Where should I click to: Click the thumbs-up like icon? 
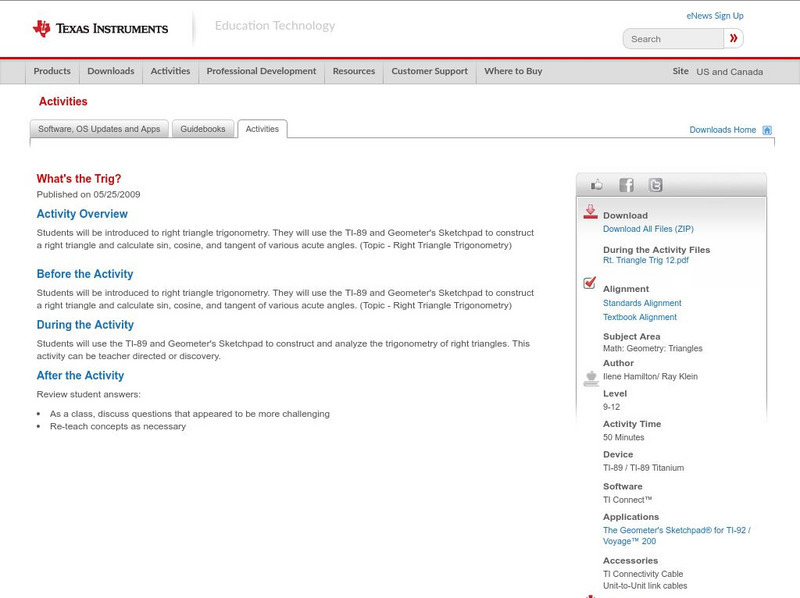pos(597,185)
